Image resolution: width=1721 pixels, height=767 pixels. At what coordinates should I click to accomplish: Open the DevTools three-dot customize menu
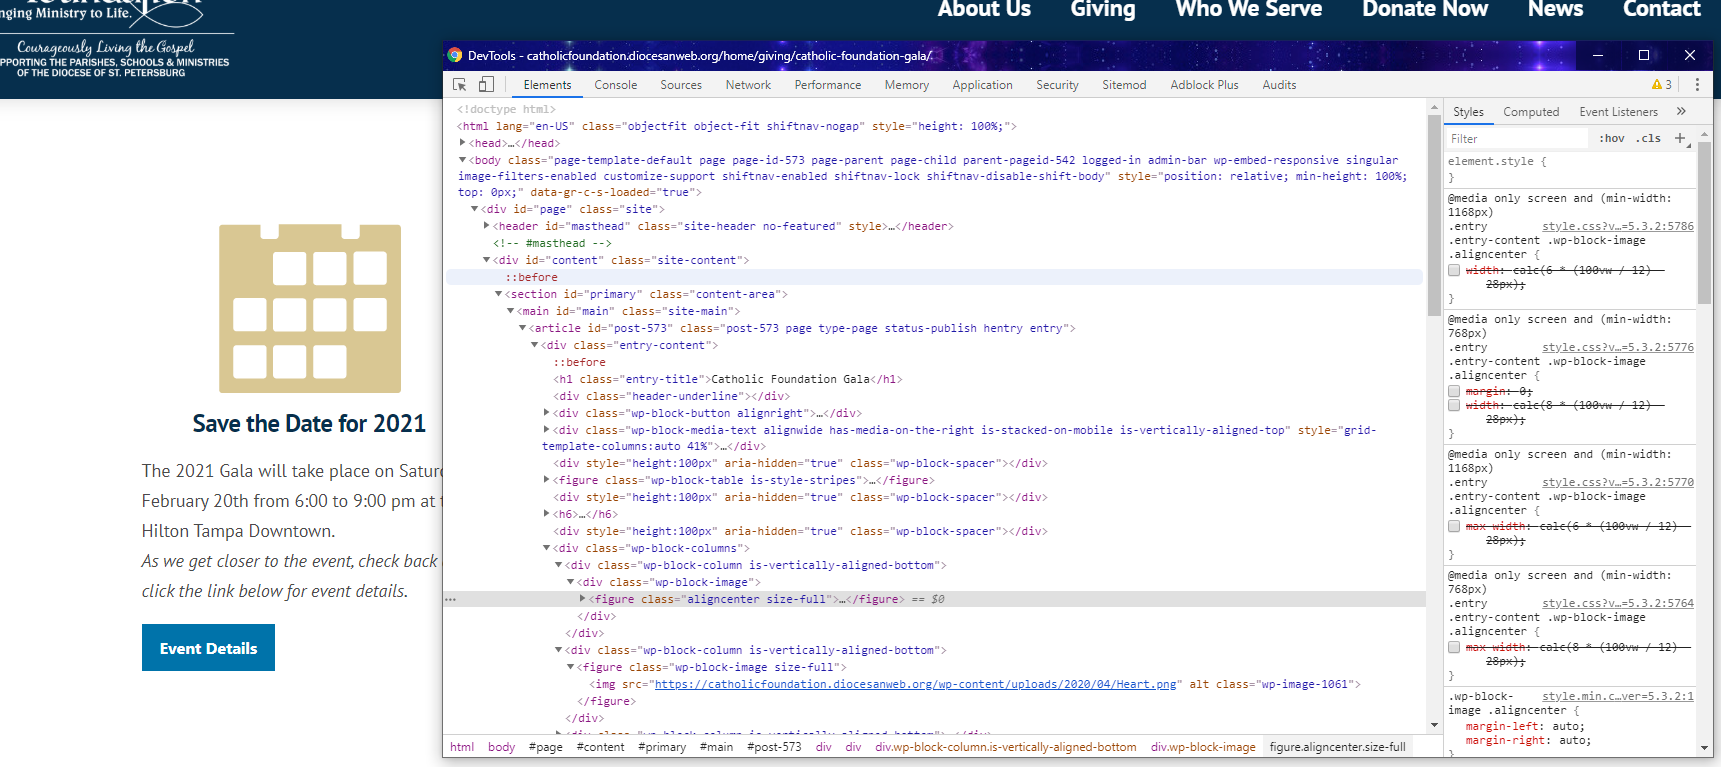(1697, 85)
